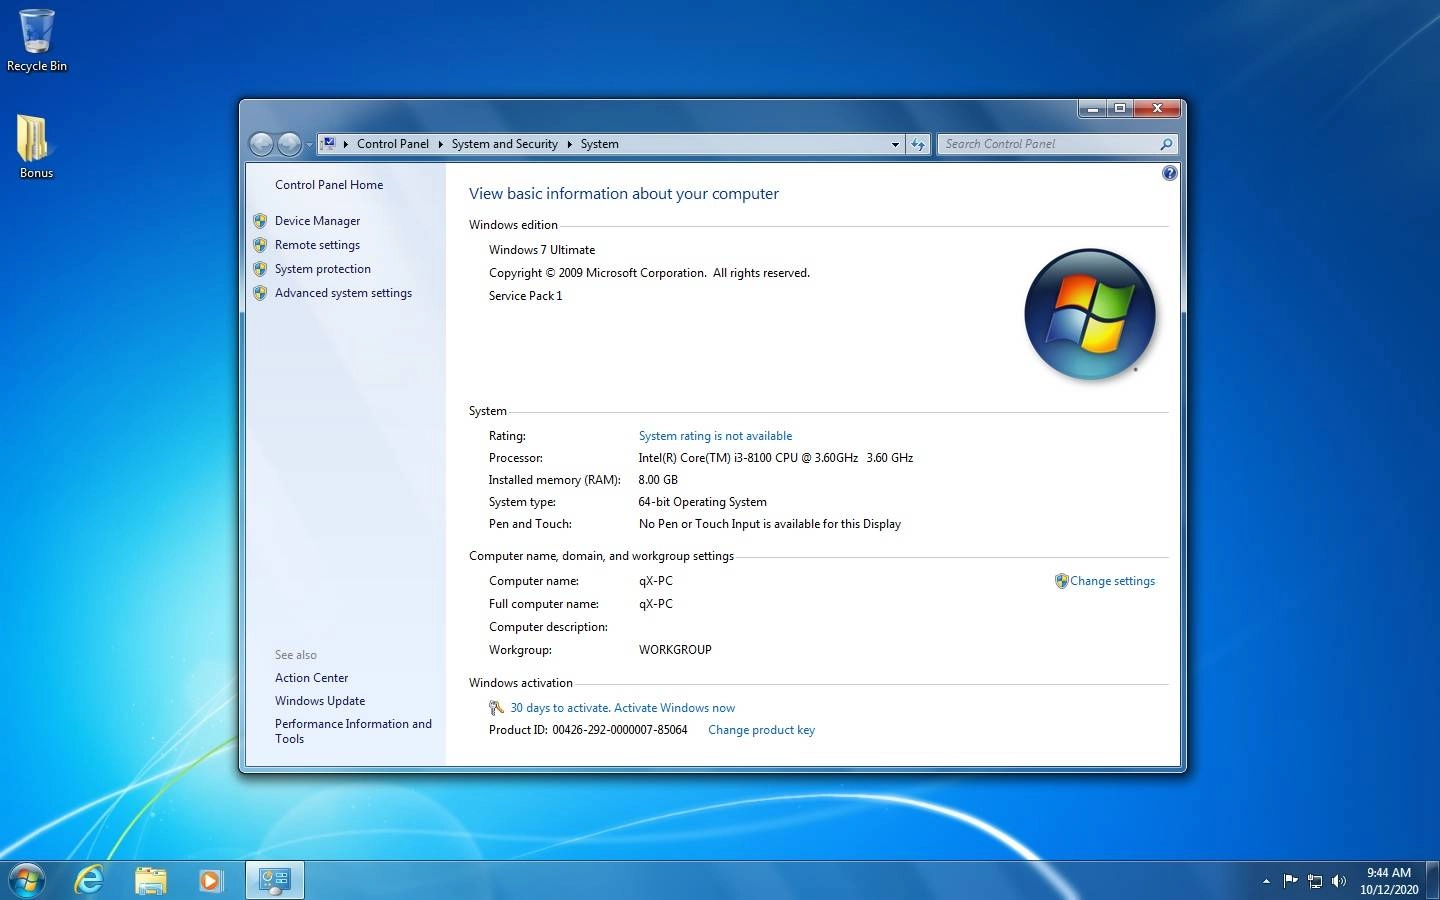Image resolution: width=1440 pixels, height=900 pixels.
Task: Click the volume speaker icon in tray
Action: 1339,881
